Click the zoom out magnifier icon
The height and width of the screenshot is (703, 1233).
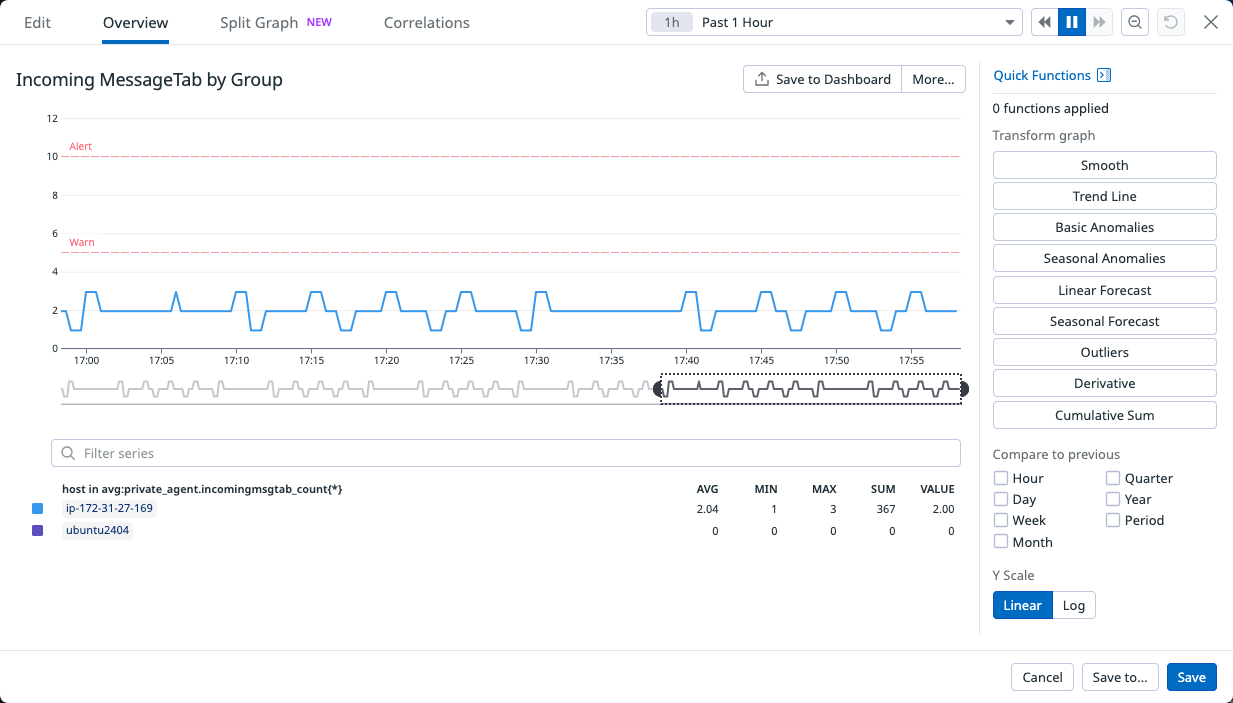point(1135,22)
